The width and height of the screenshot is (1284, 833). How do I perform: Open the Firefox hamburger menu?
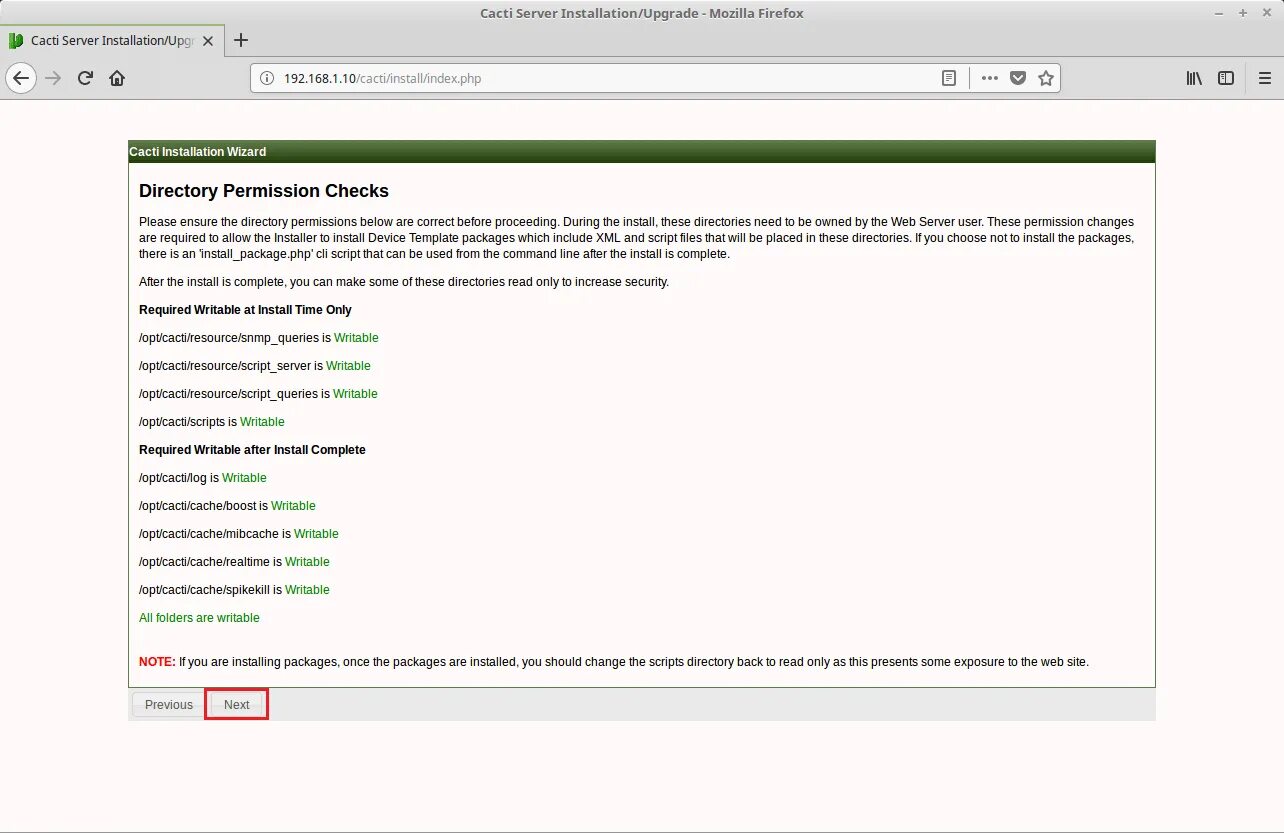pos(1265,78)
